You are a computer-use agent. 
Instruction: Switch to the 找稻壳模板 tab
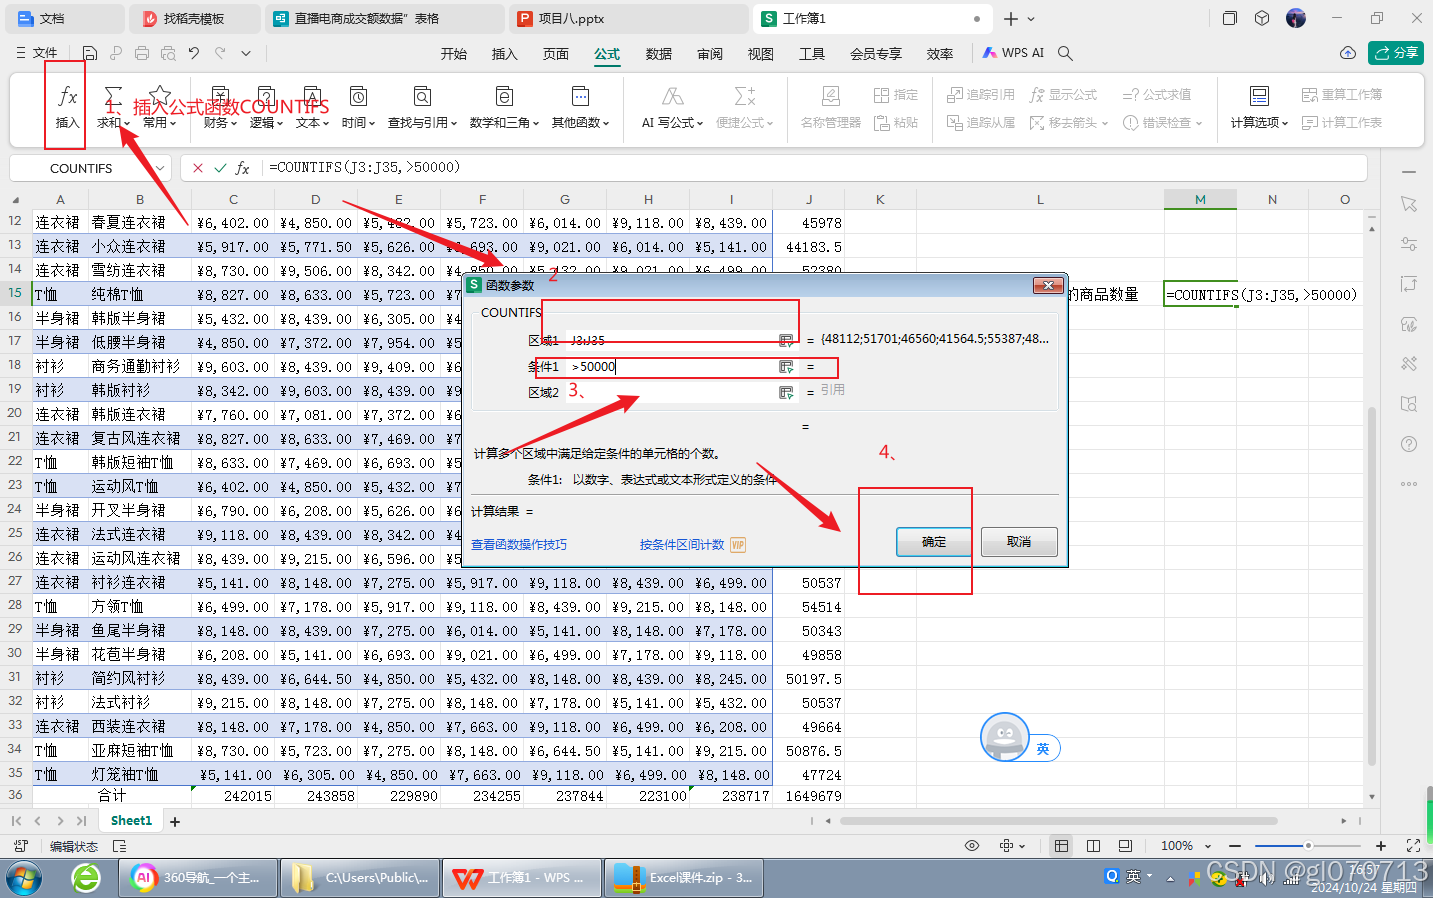click(x=194, y=18)
